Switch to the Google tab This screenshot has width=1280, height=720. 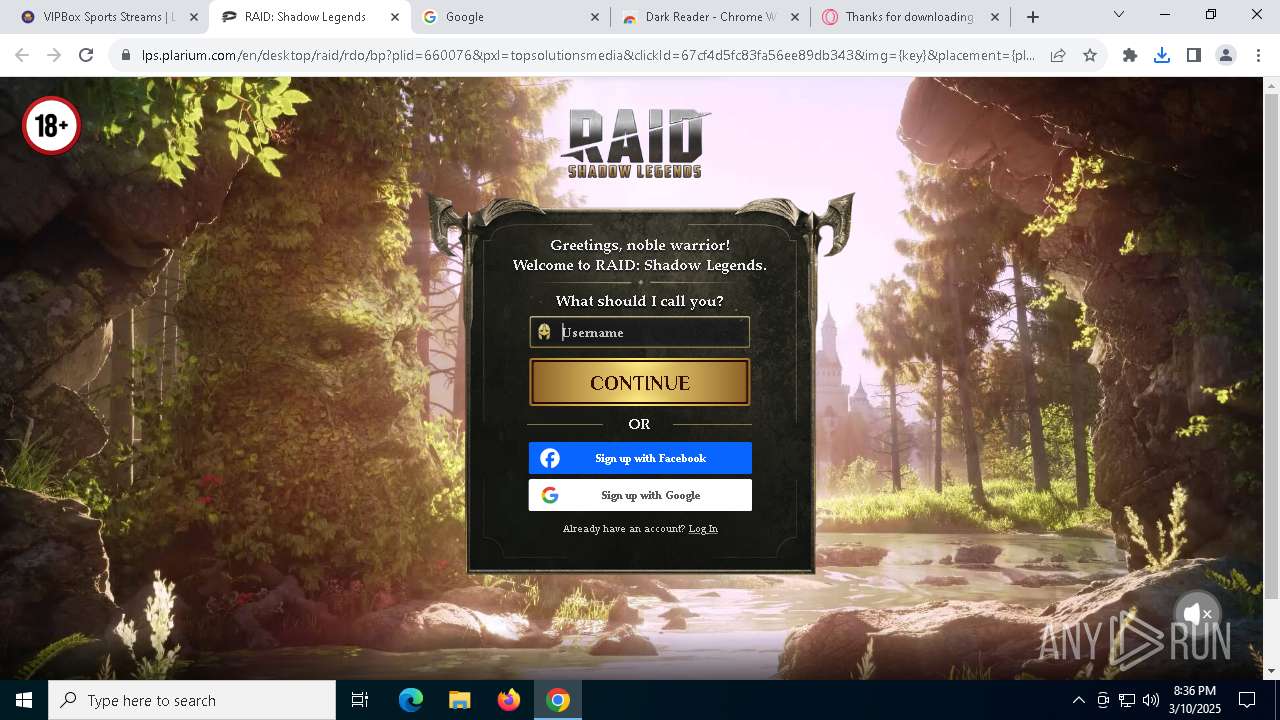[510, 17]
